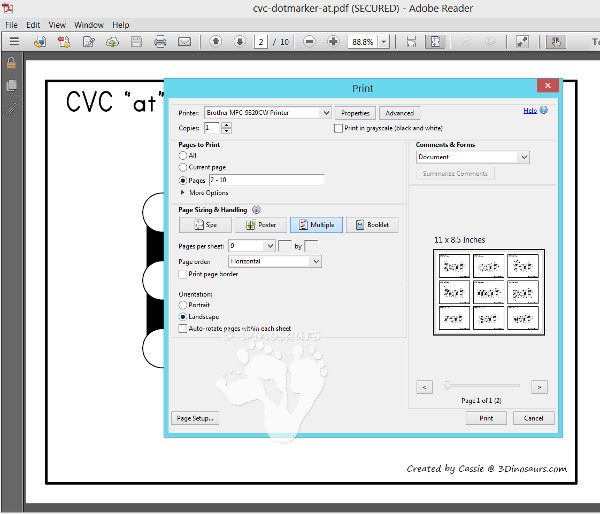Open the Page order dropdown

pyautogui.click(x=275, y=261)
